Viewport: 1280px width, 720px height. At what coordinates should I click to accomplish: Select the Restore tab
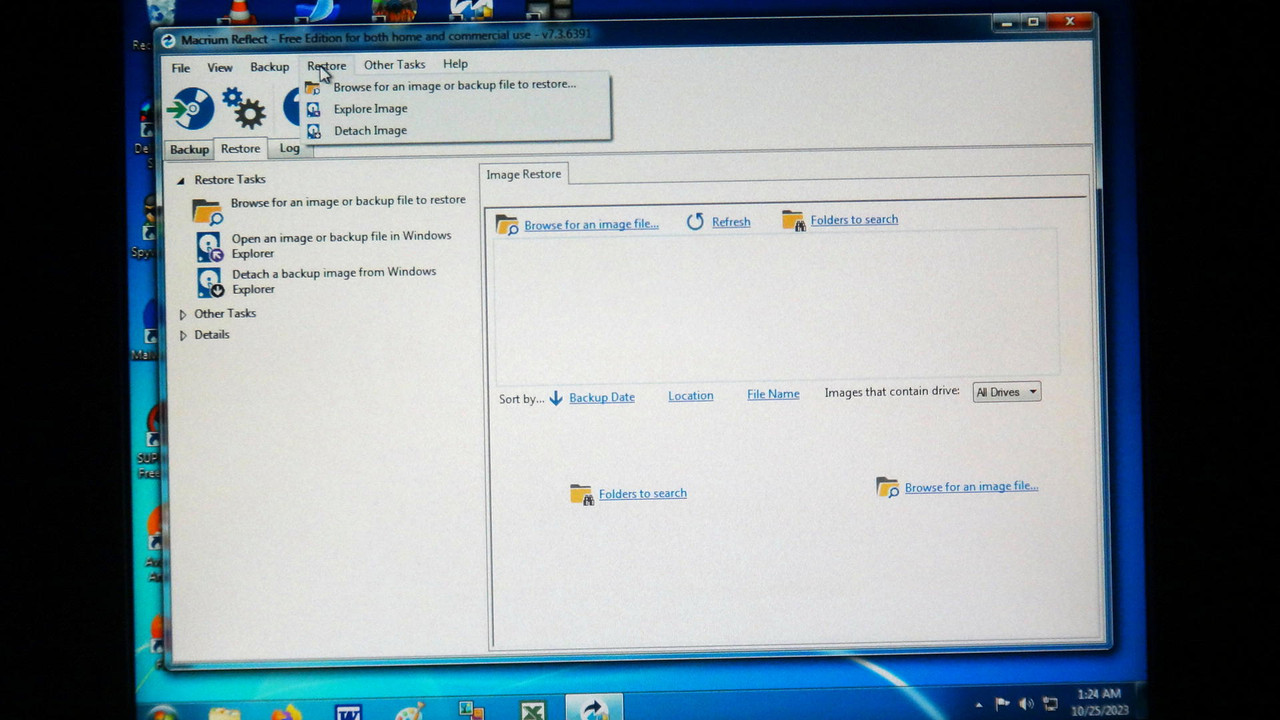point(240,149)
